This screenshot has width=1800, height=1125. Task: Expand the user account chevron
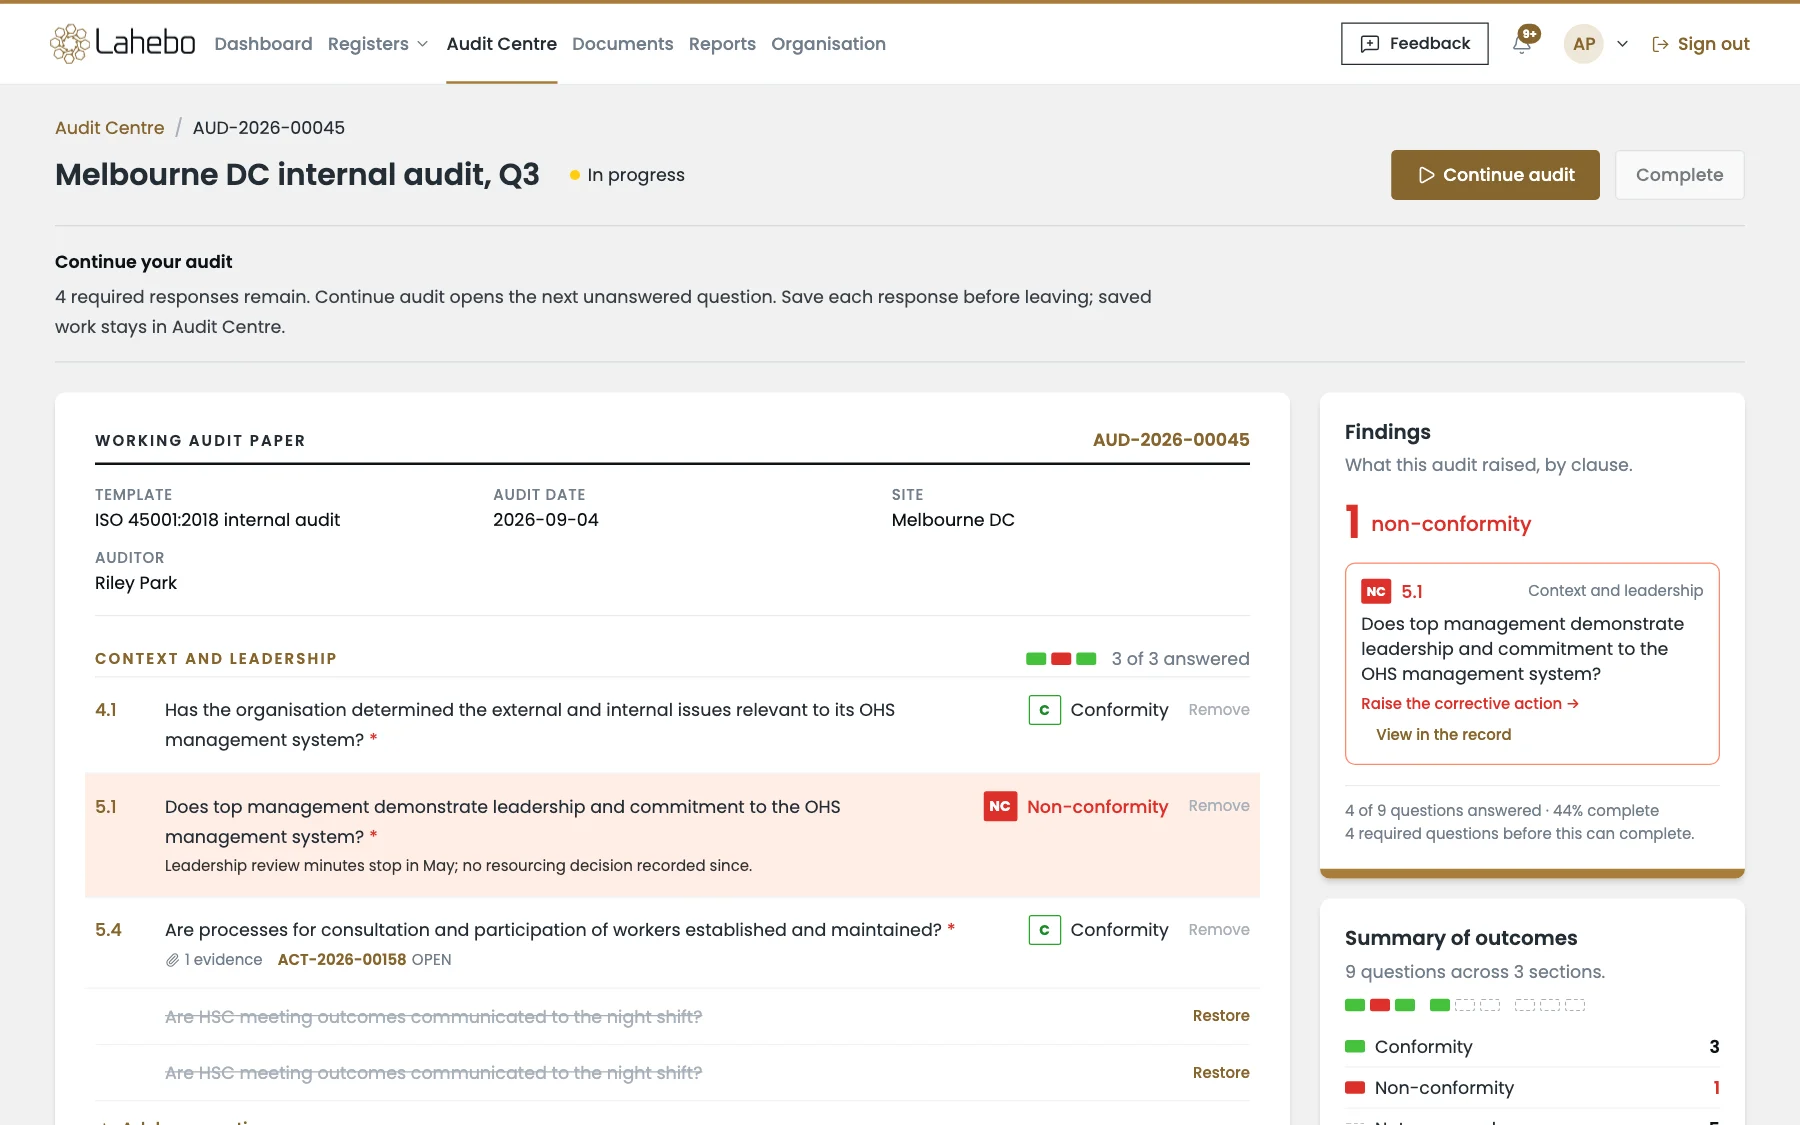tap(1623, 44)
